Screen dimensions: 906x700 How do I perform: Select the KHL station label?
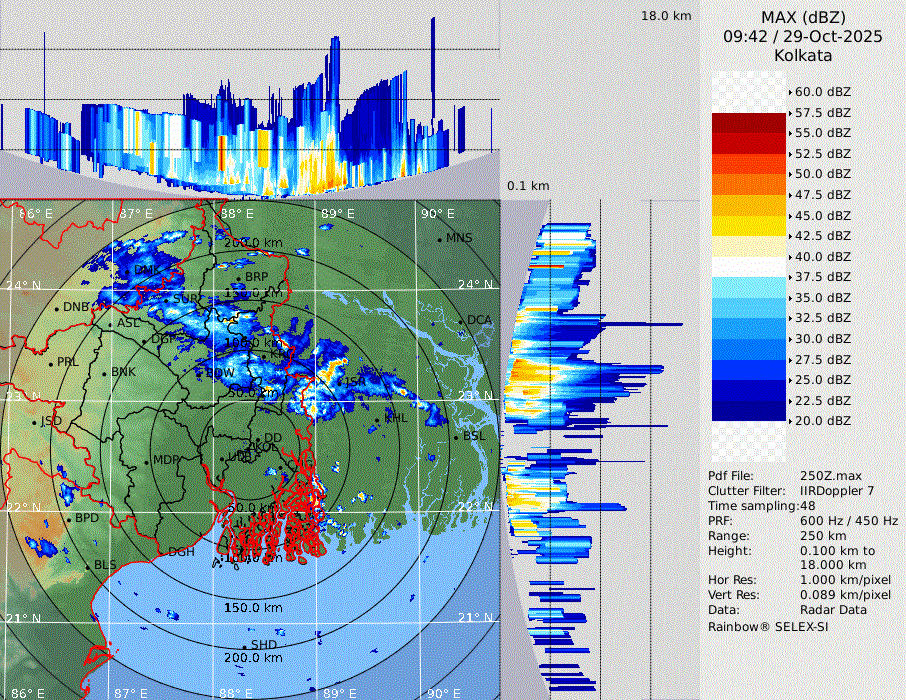[396, 419]
